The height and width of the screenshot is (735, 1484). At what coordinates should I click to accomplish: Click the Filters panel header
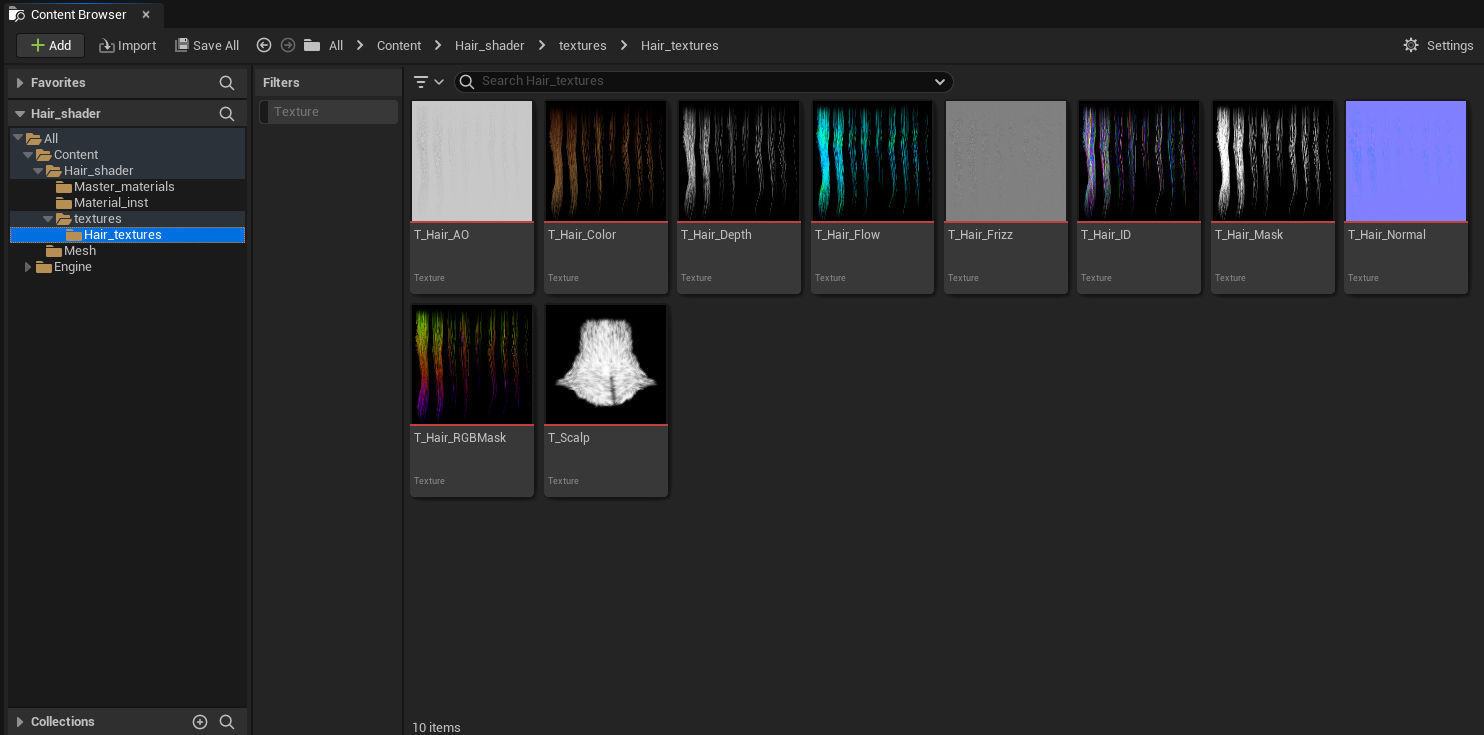coord(281,83)
